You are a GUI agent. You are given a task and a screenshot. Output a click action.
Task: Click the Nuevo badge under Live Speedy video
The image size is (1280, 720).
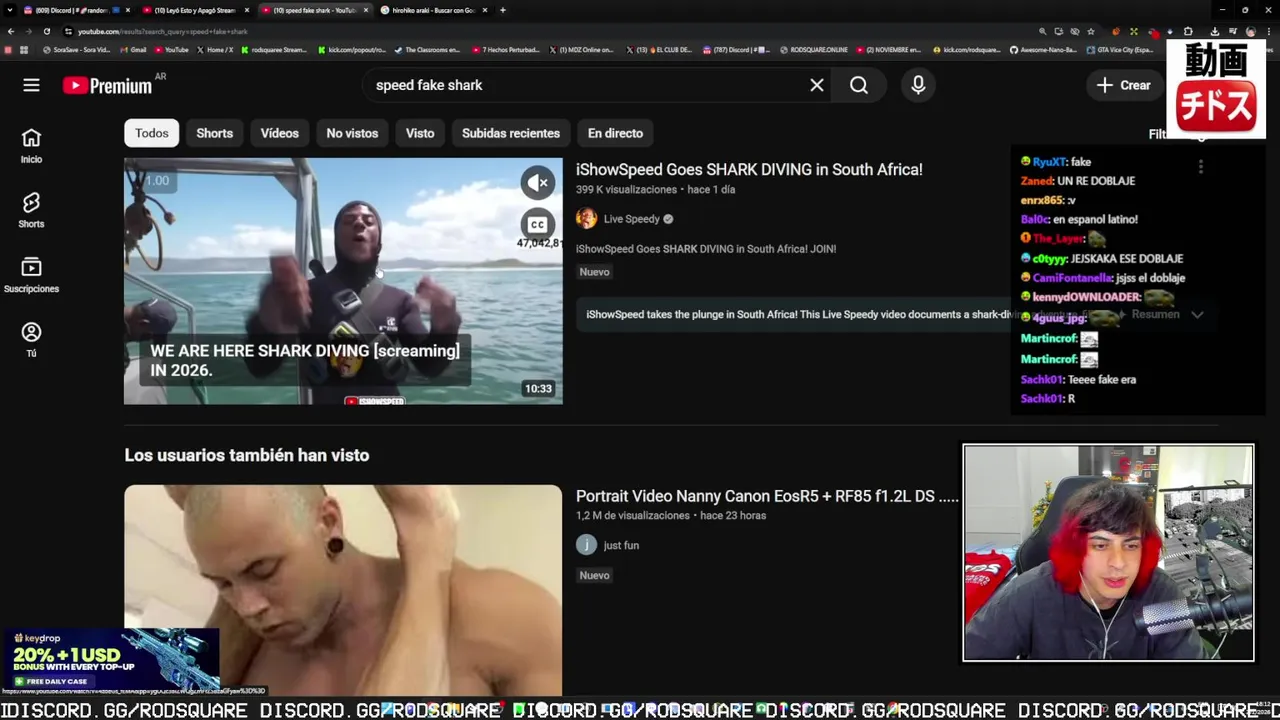[594, 272]
